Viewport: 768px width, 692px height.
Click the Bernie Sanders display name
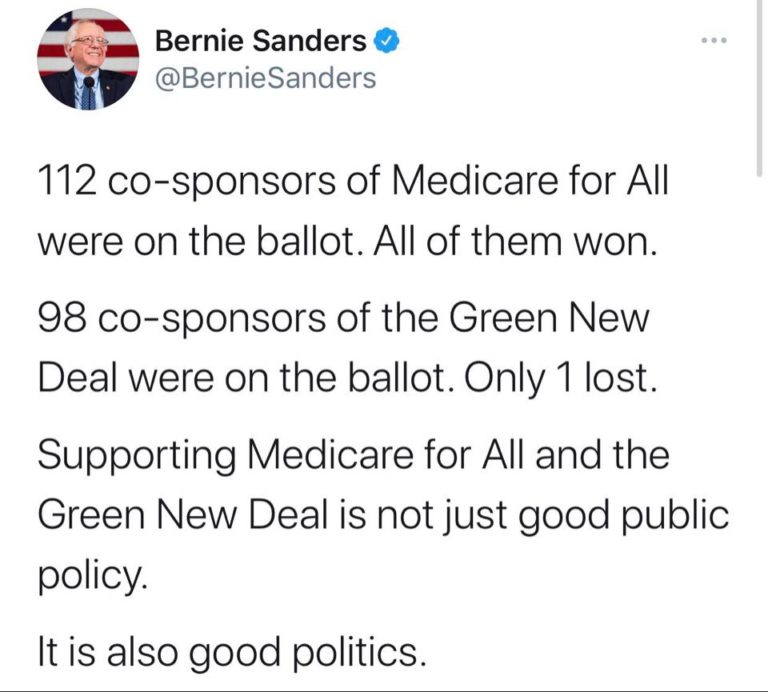click(261, 41)
